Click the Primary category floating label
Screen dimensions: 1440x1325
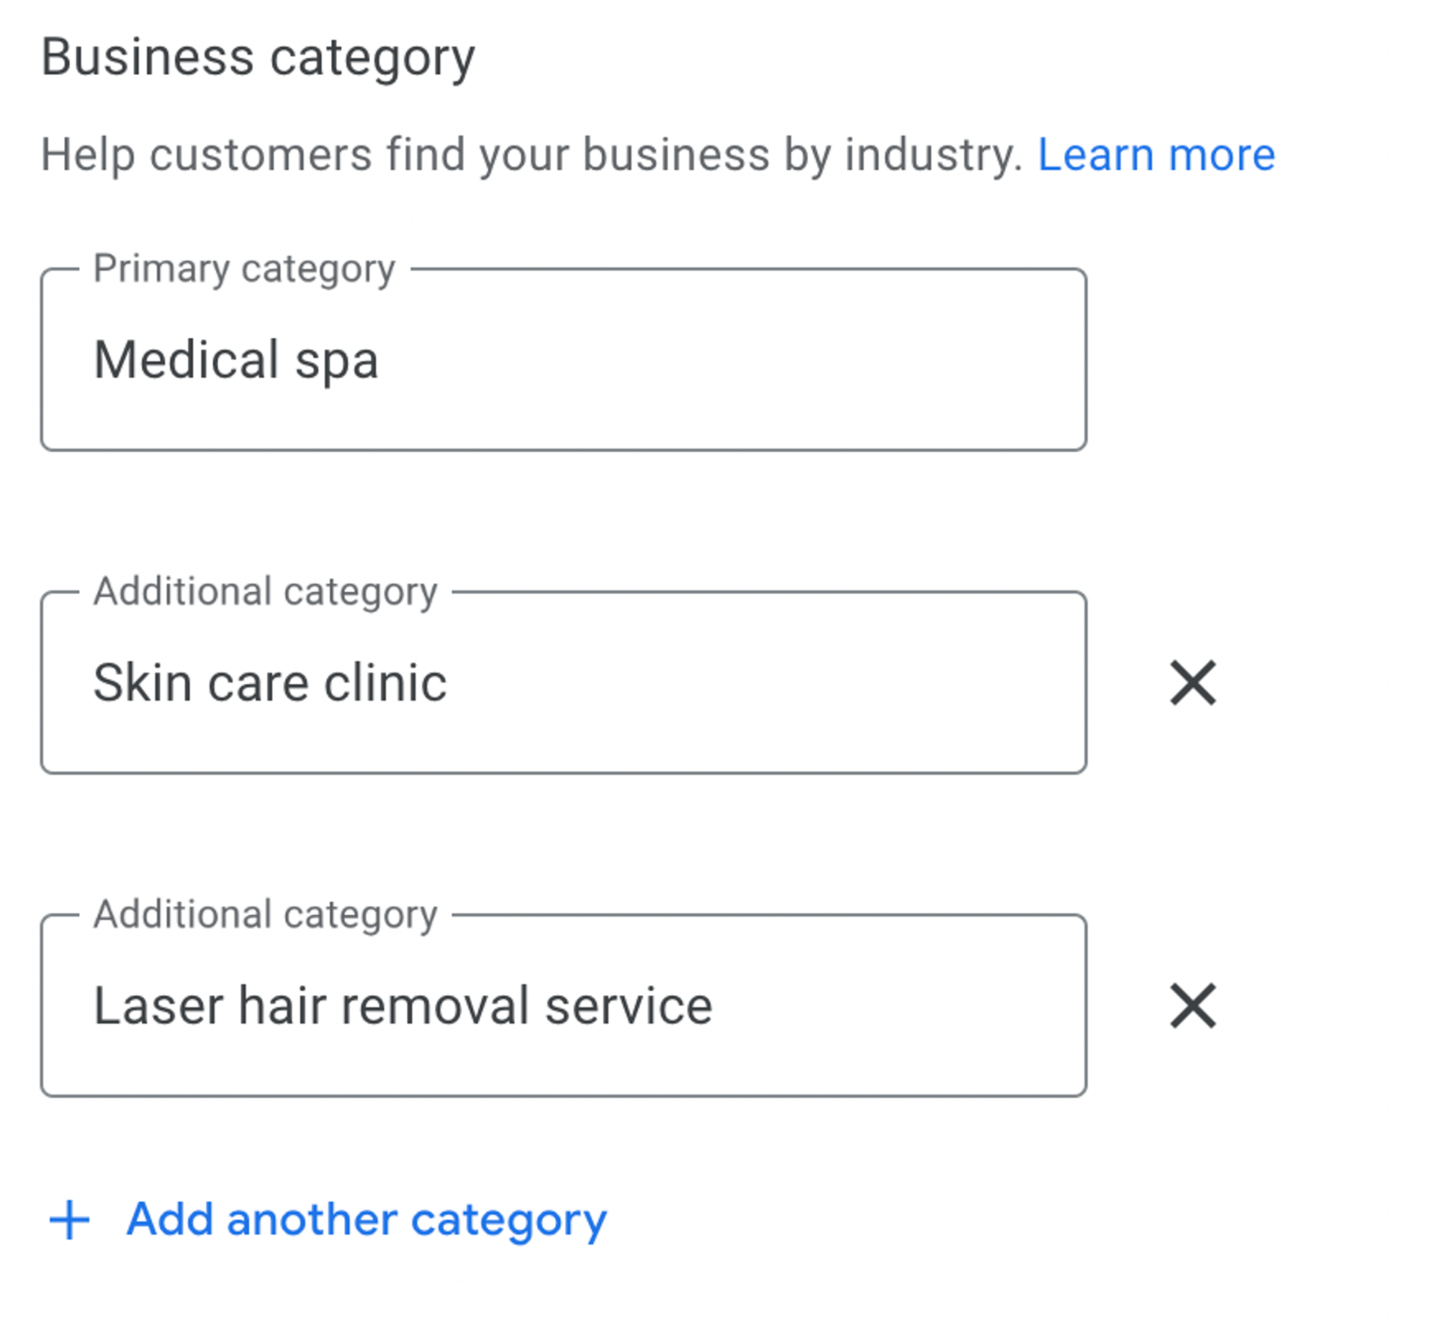(x=244, y=269)
